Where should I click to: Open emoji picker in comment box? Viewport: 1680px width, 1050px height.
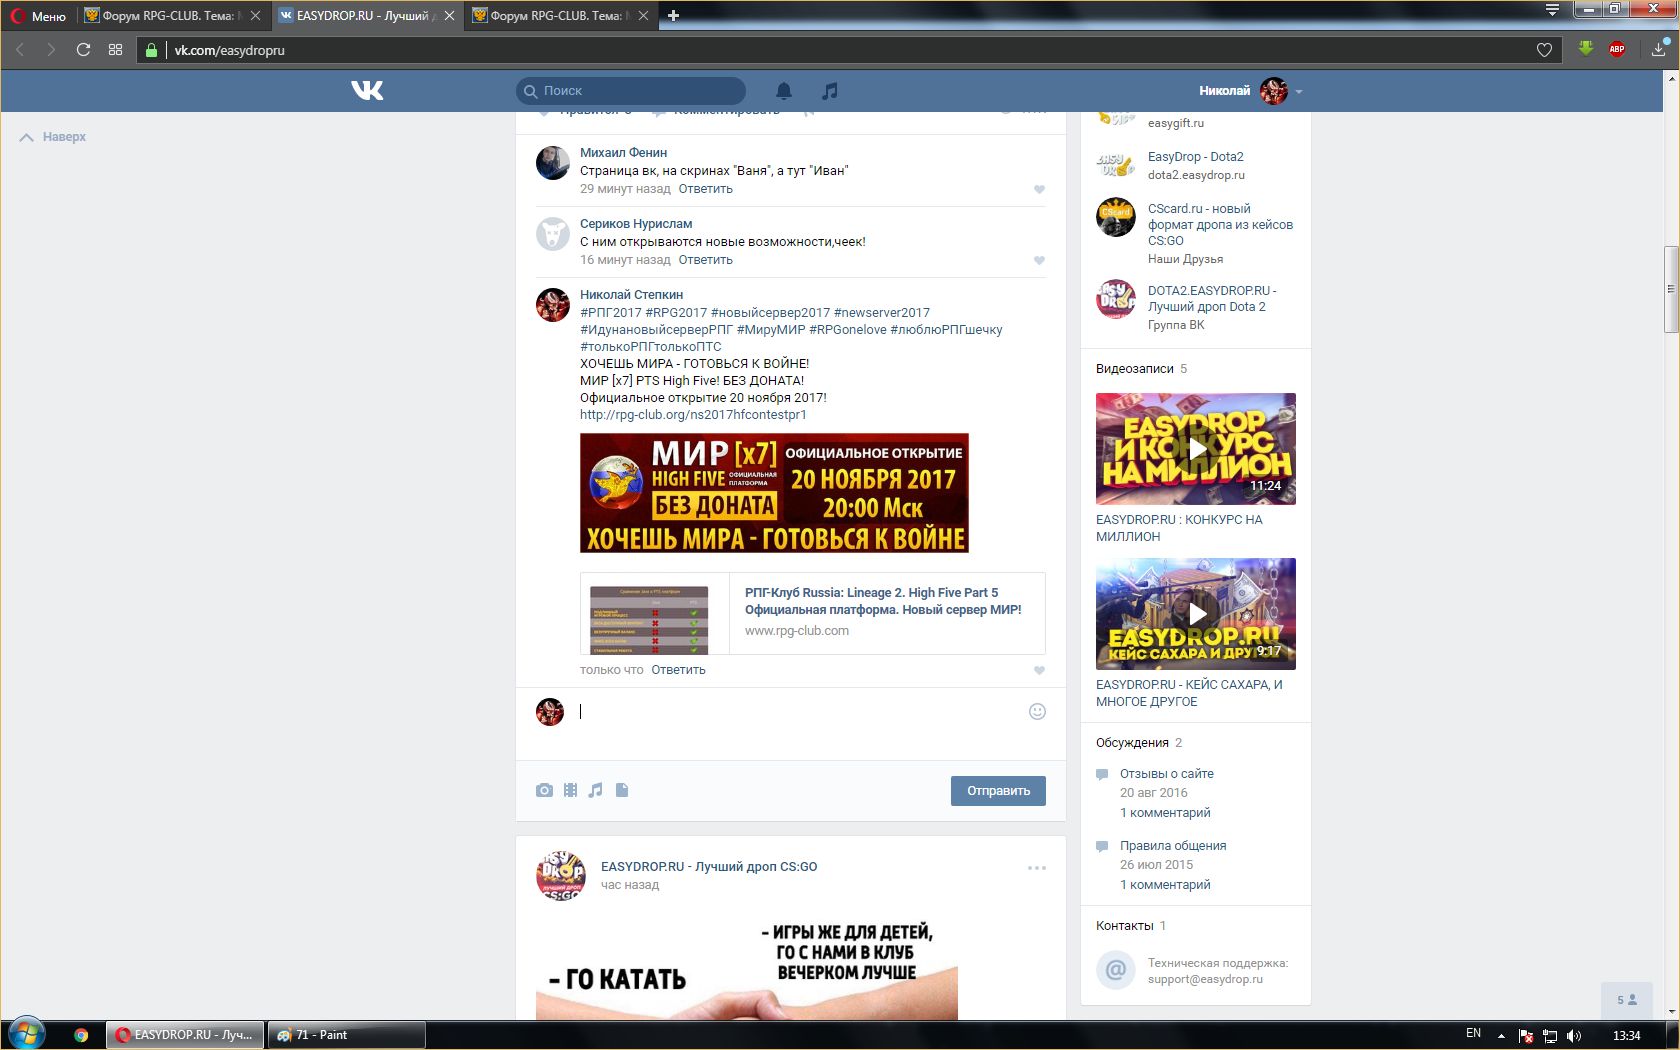coord(1037,711)
